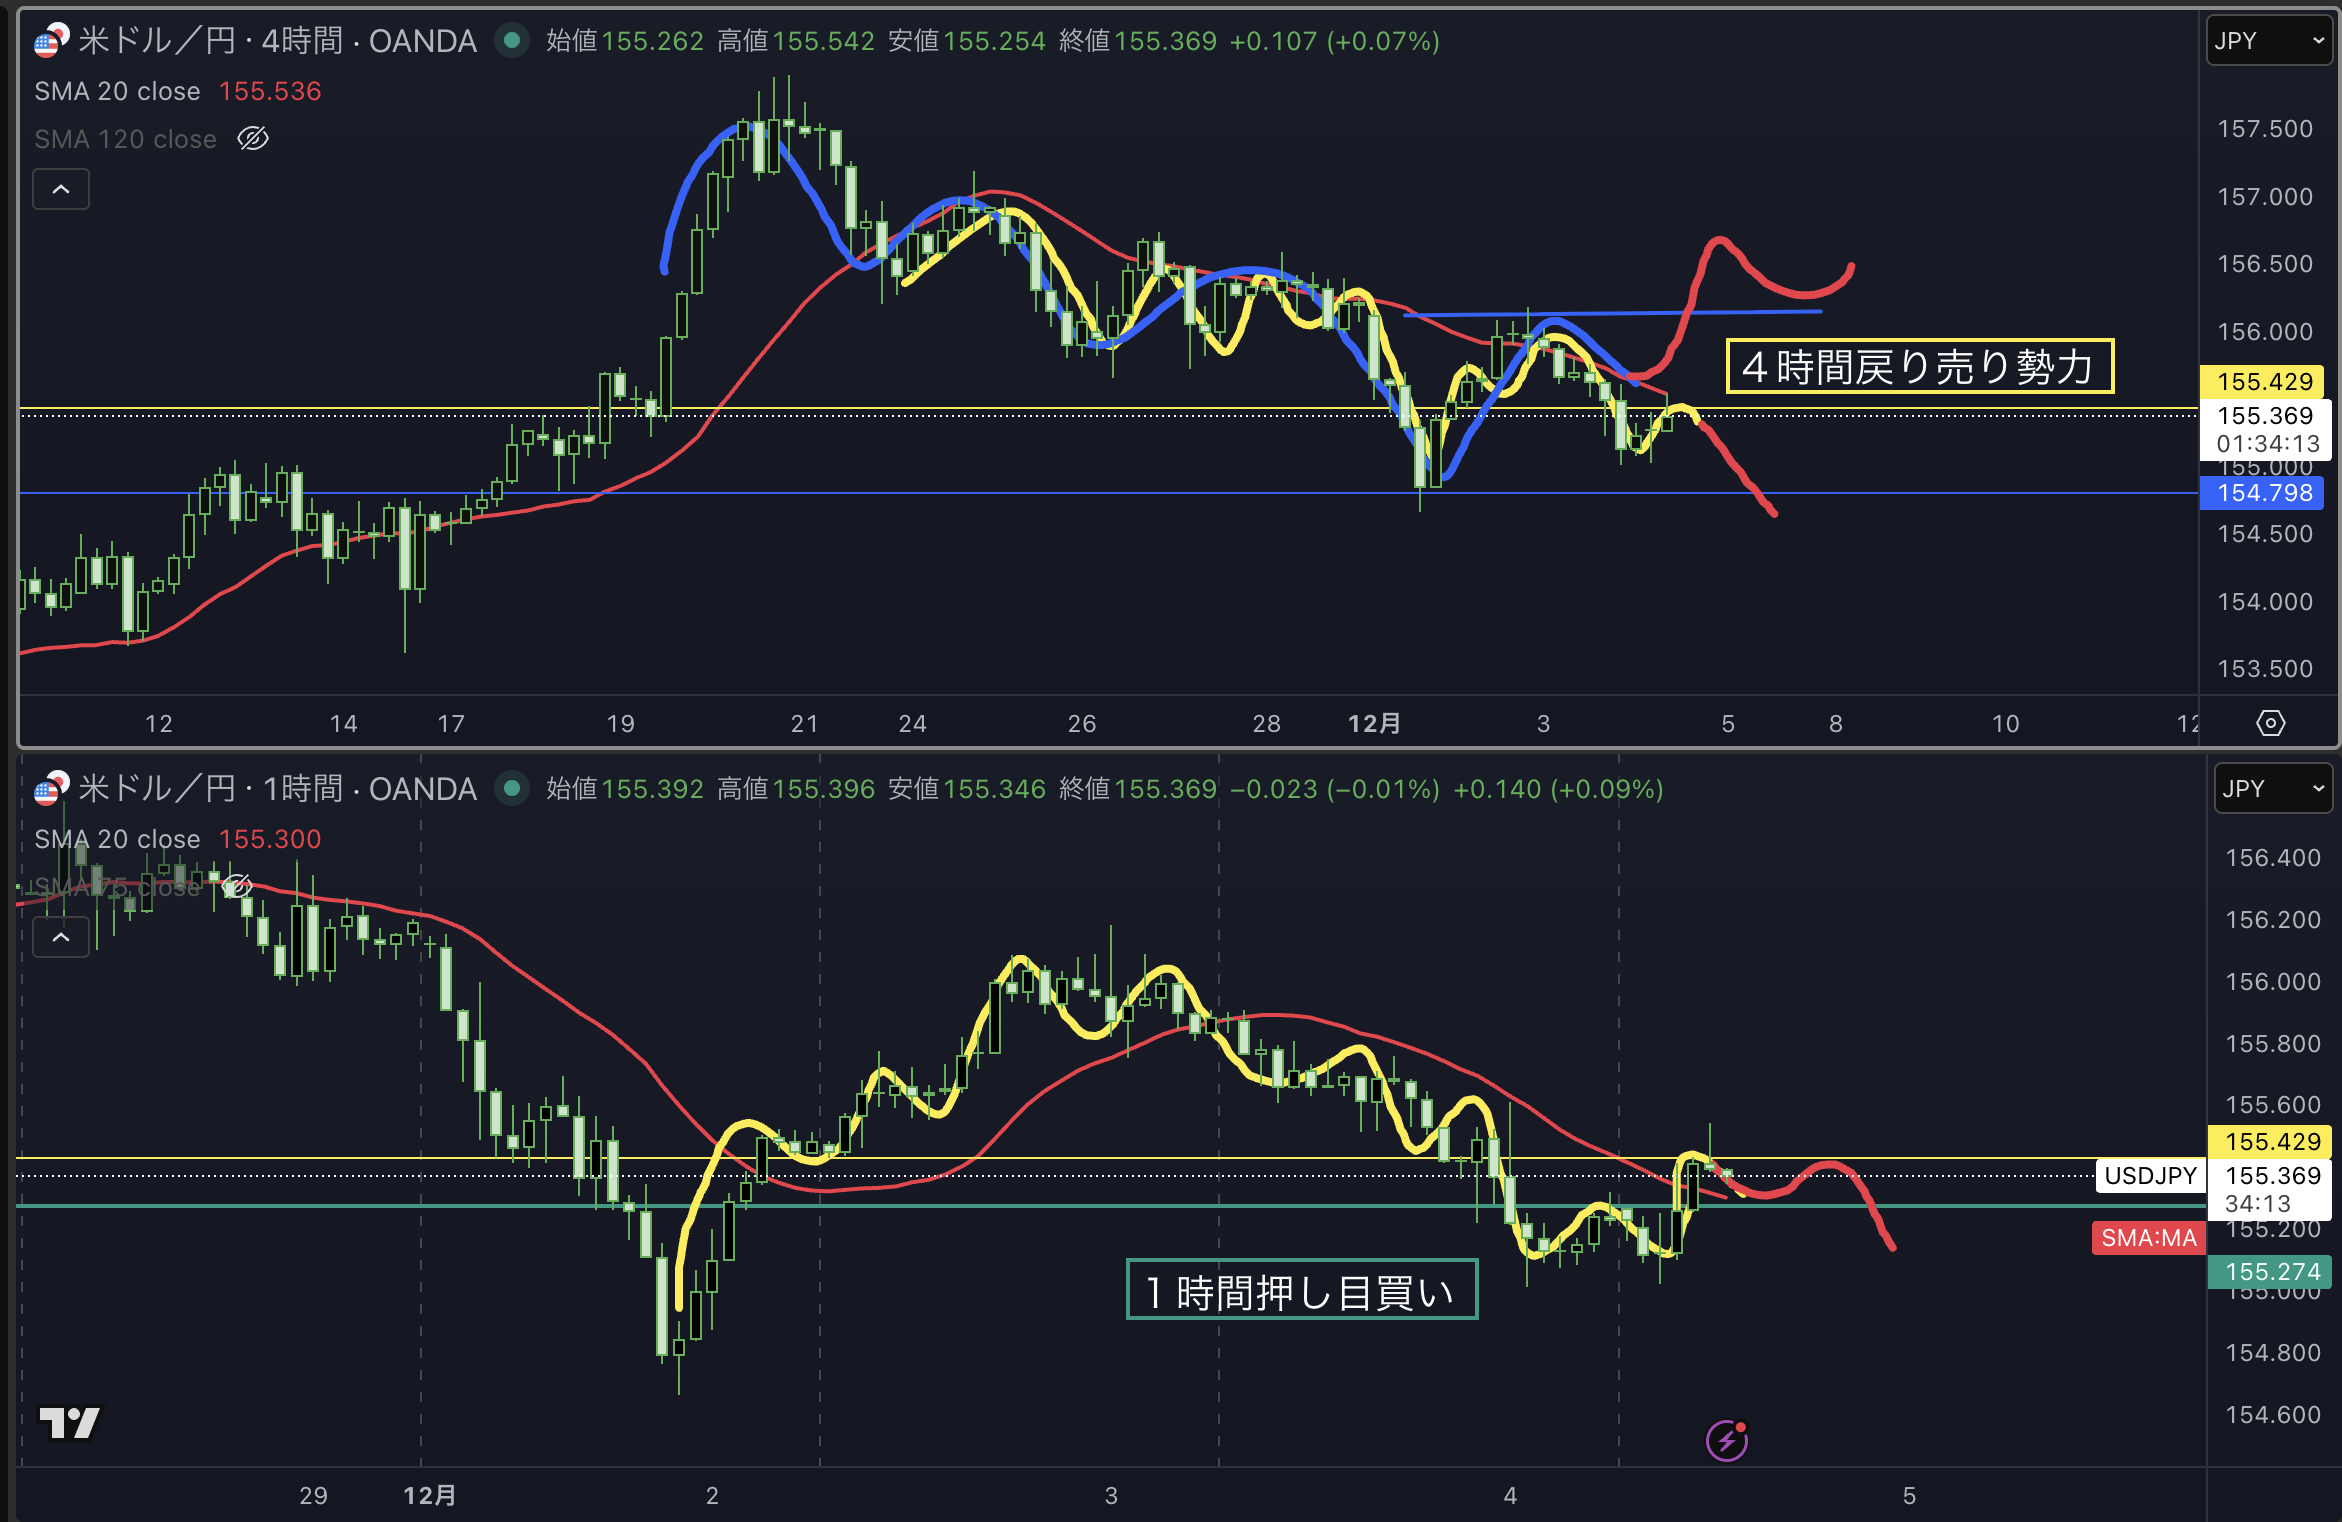
Task: Click blue 154.798 horizontal line price label
Action: [x=2264, y=493]
